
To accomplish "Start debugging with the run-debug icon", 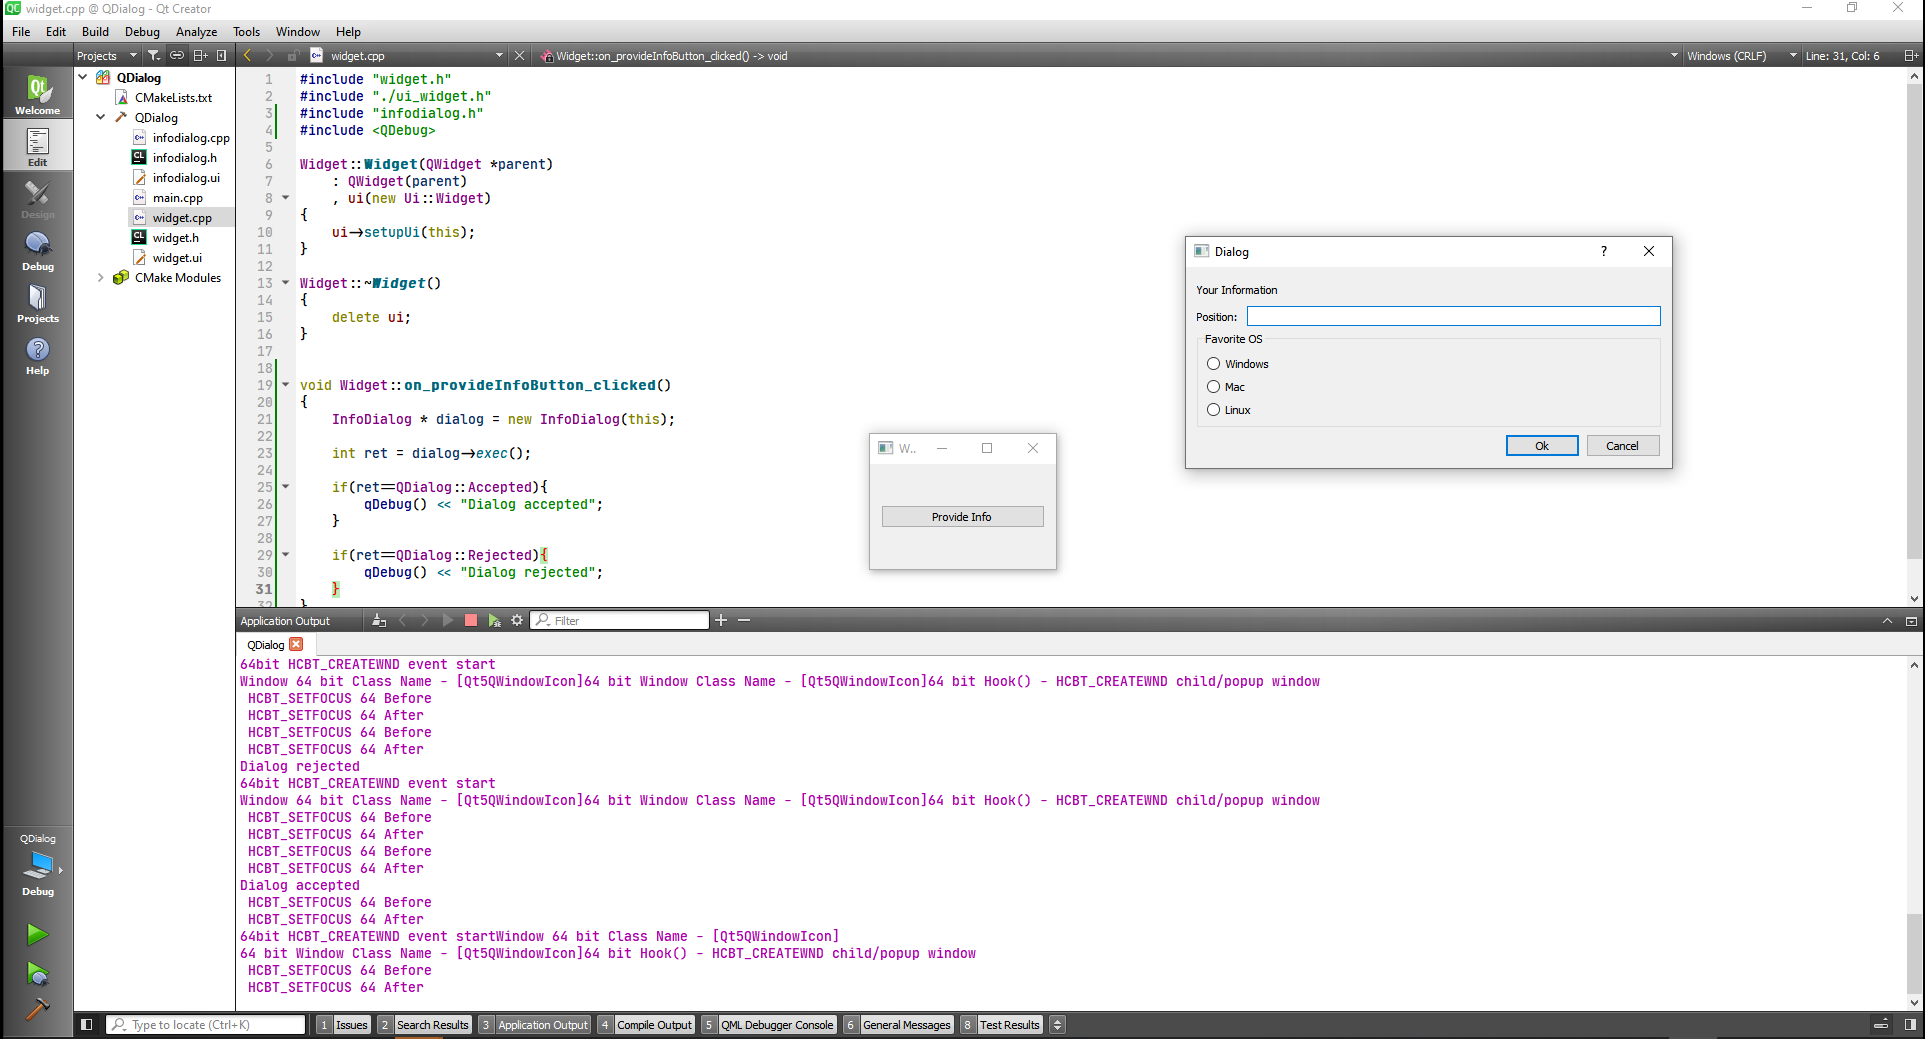I will [x=37, y=973].
